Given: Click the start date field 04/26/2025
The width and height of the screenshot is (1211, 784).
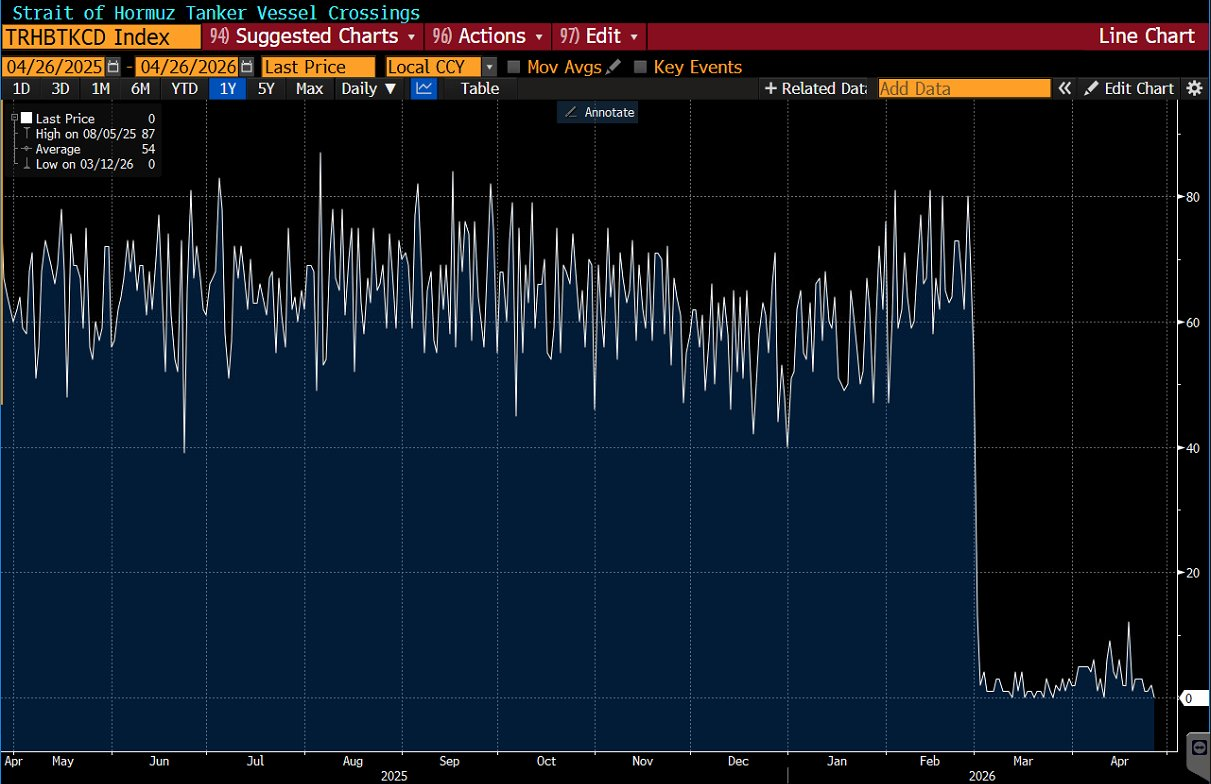Looking at the screenshot, I should [x=54, y=67].
